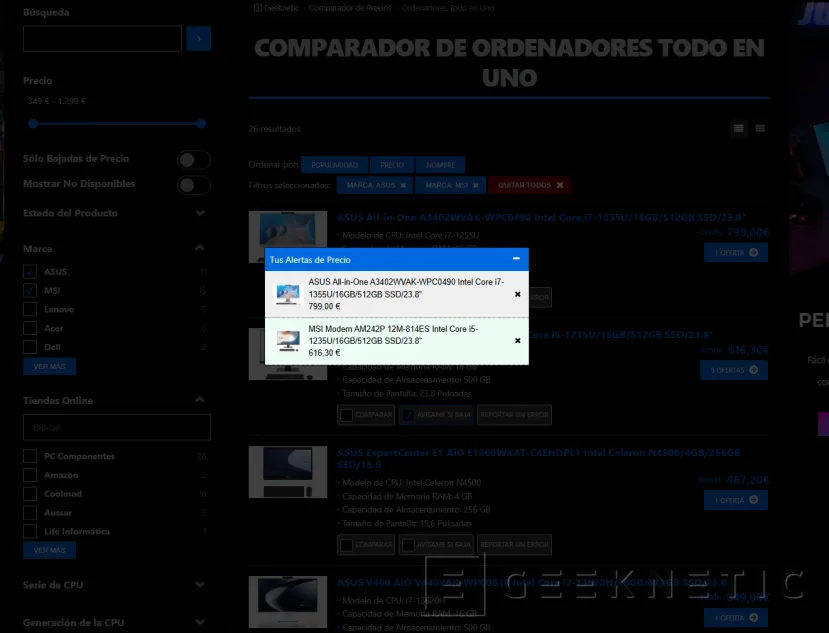This screenshot has height=633, width=829.
Task: Remove the ASUS All-in-One A3402WVAK price alert
Action: [x=518, y=294]
